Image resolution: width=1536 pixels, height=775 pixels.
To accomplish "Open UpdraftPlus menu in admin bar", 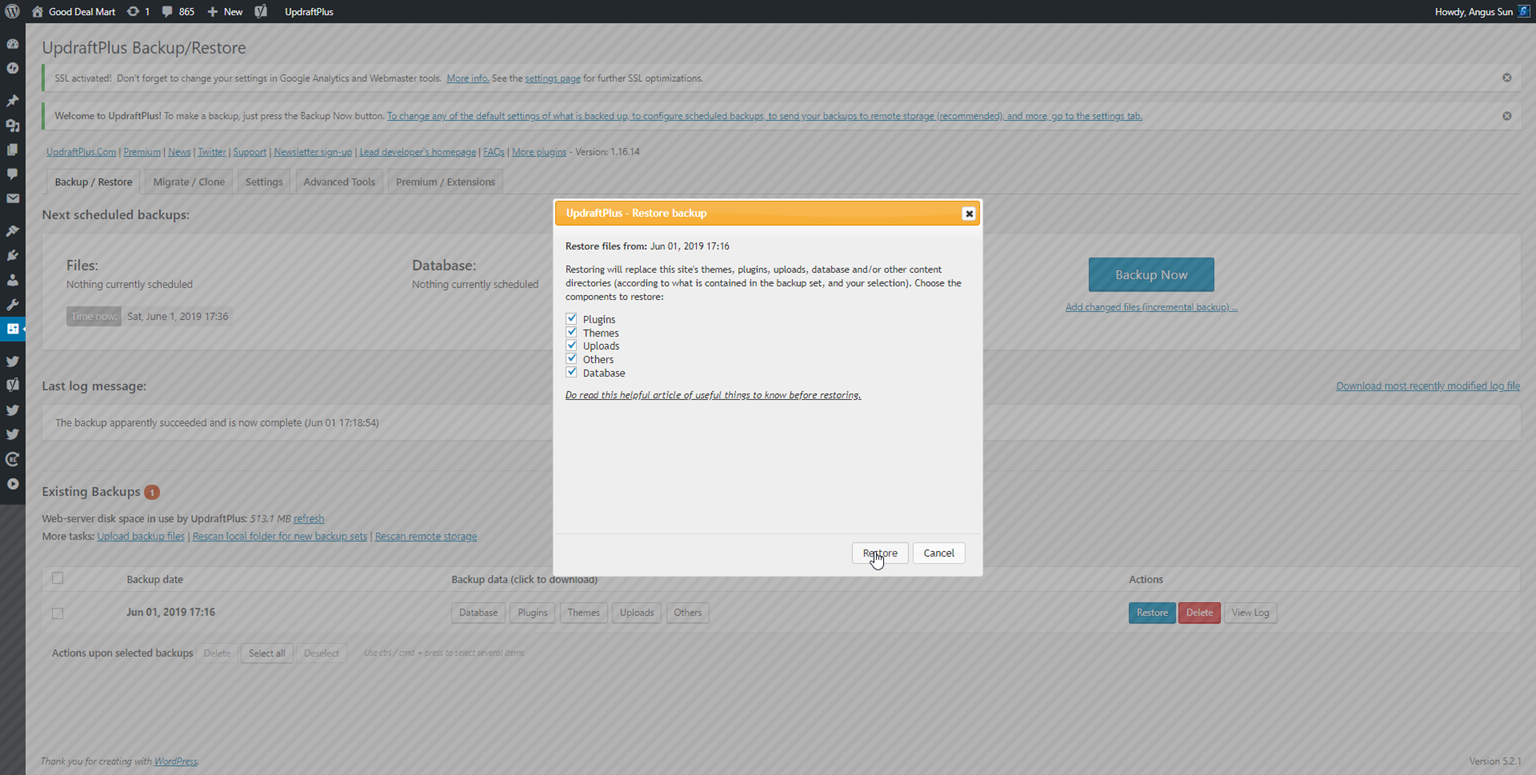I will [x=309, y=12].
